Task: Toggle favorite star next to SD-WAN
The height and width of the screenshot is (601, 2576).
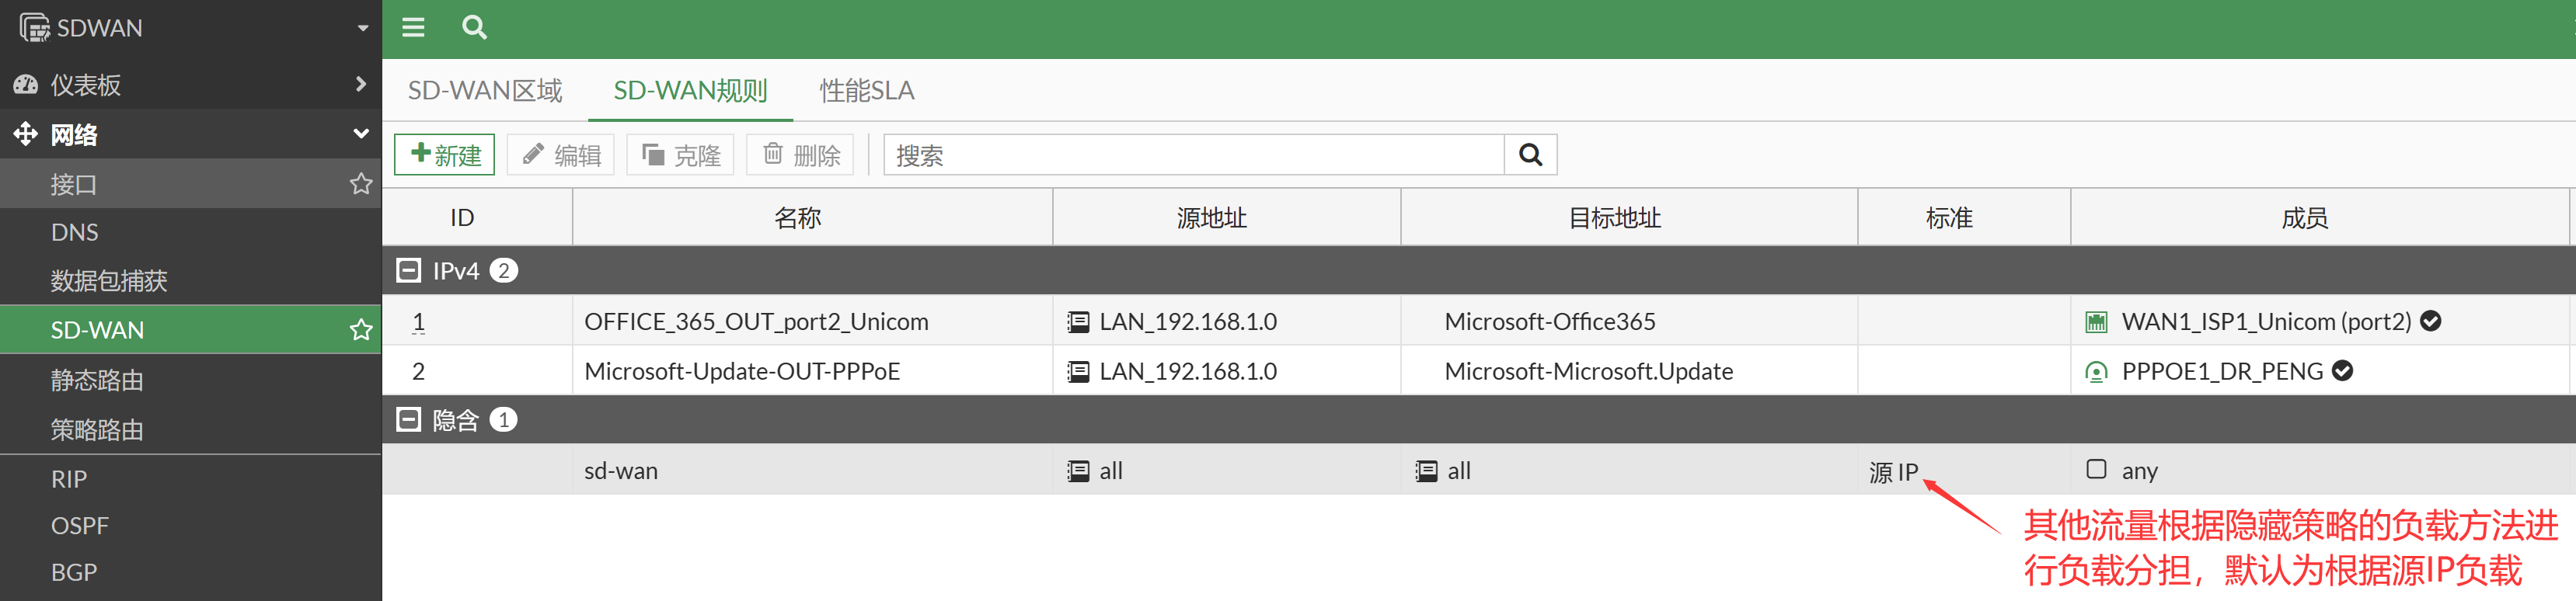Action: pos(360,330)
